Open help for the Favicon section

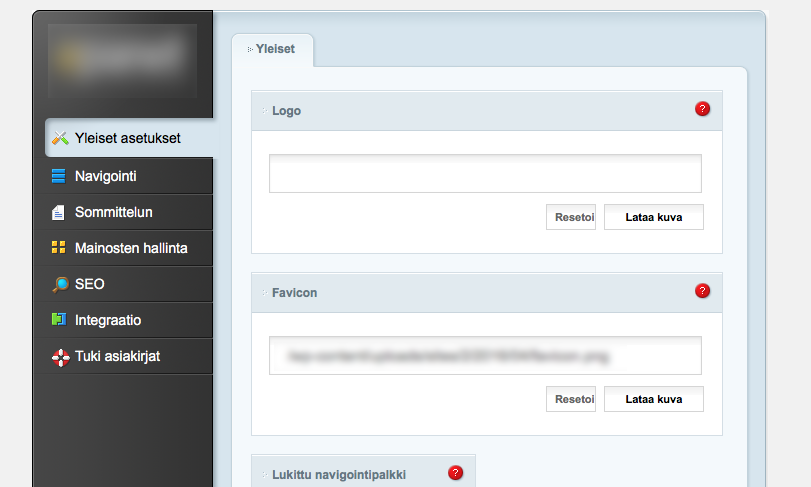coord(702,291)
